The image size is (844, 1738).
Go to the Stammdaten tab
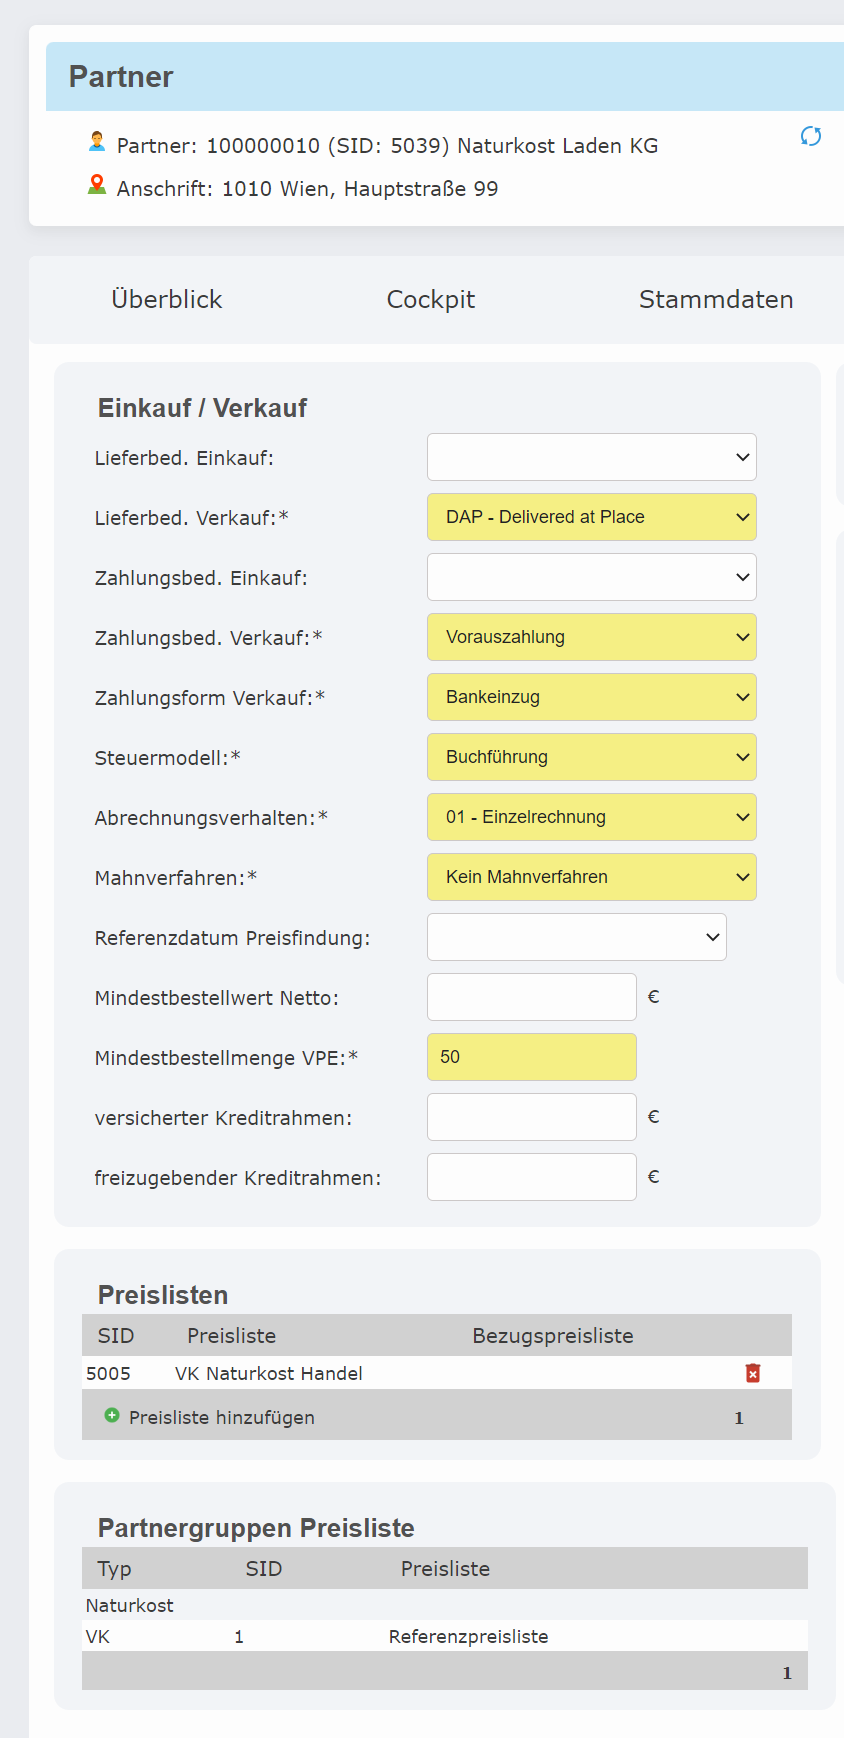click(x=716, y=299)
